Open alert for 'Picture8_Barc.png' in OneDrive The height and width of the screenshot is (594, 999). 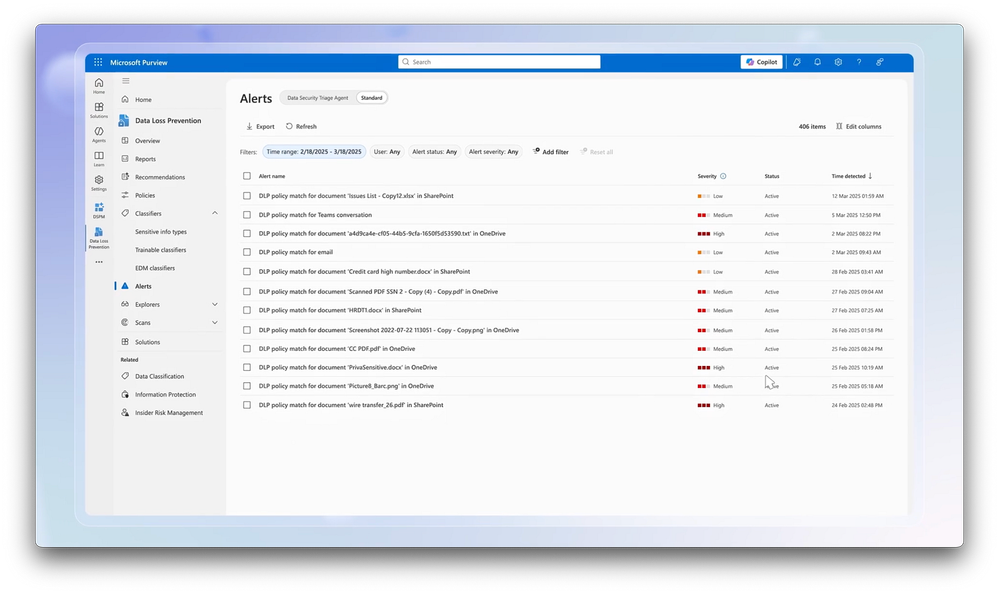[346, 386]
